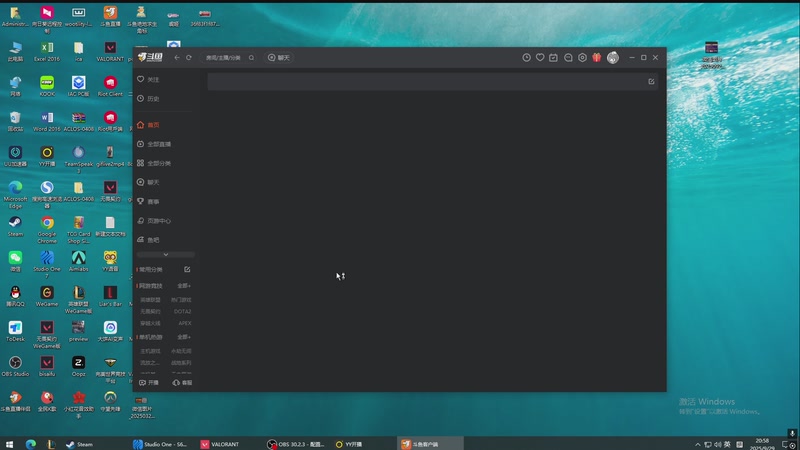Screen dimensions: 800x450
Task: Open OBS Studio desktop shortcut
Action: (15, 367)
